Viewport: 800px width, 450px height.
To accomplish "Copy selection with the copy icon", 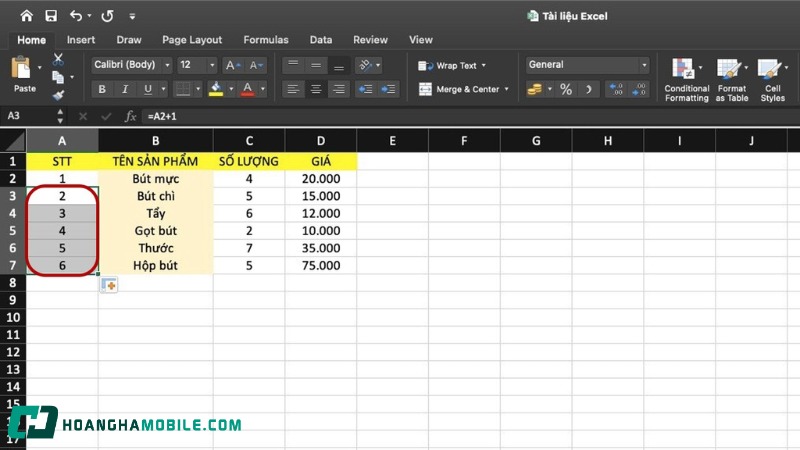I will tap(58, 77).
